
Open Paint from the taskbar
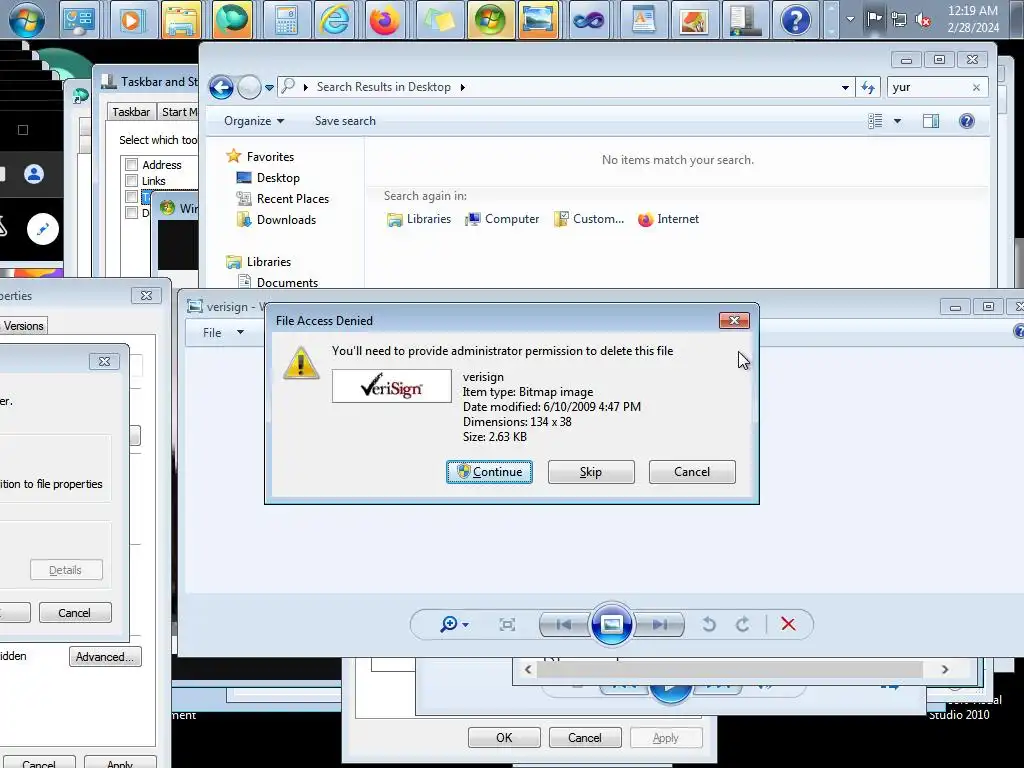(x=694, y=20)
